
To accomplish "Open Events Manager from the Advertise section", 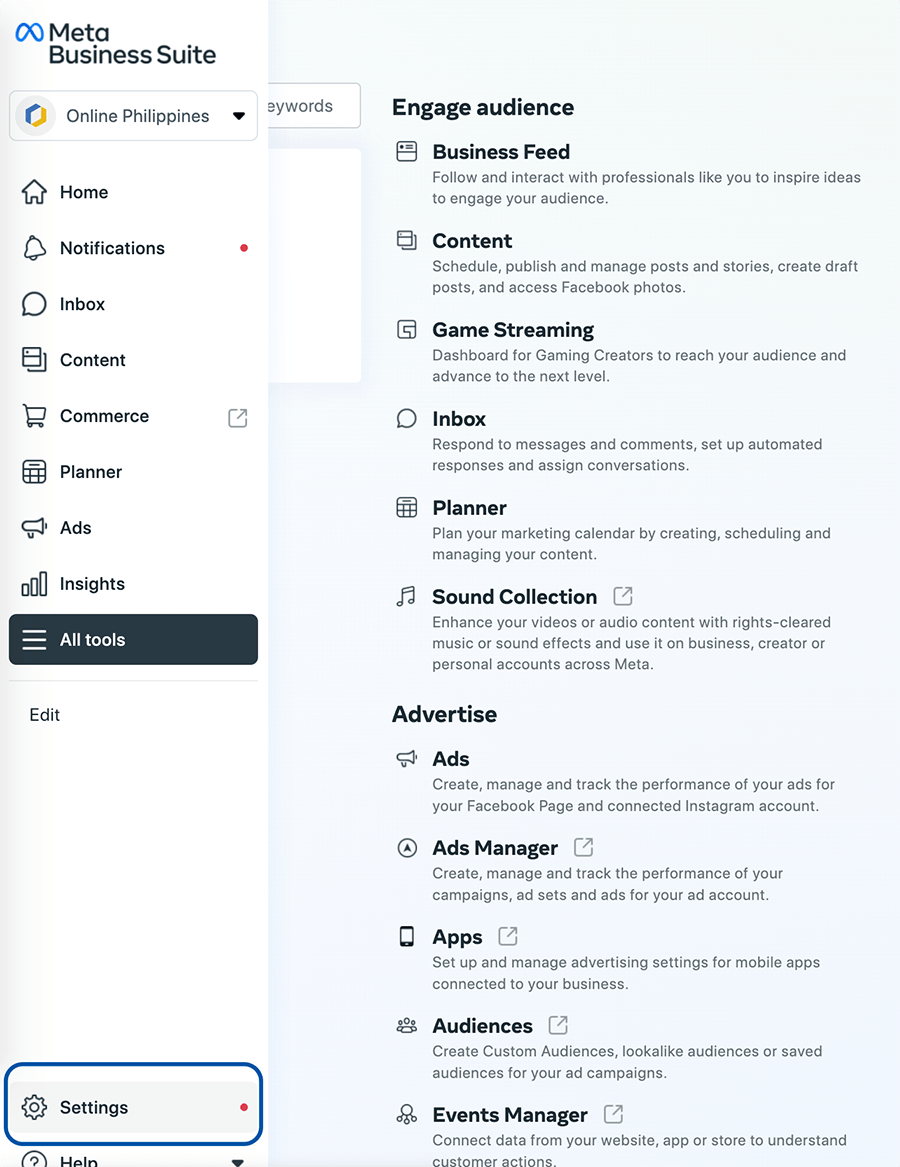I will (508, 1114).
